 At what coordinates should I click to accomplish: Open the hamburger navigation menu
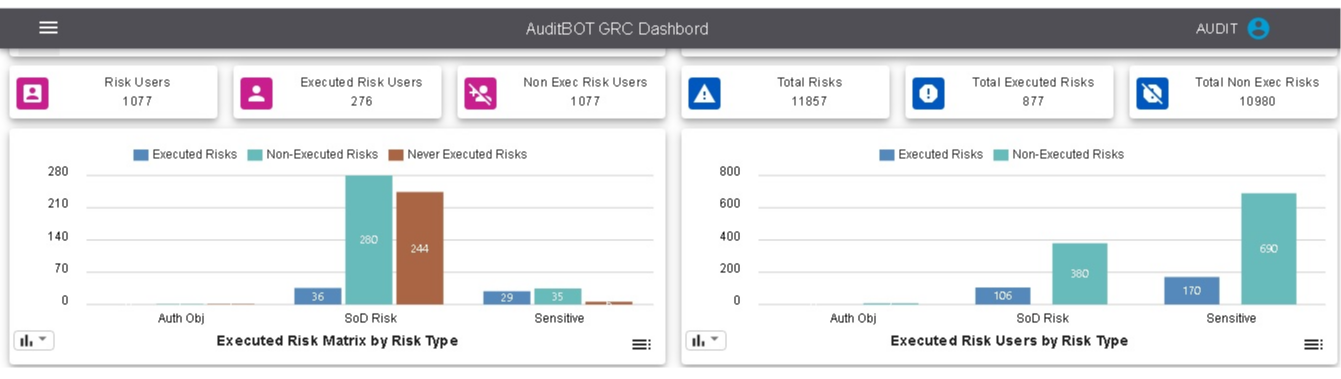48,28
